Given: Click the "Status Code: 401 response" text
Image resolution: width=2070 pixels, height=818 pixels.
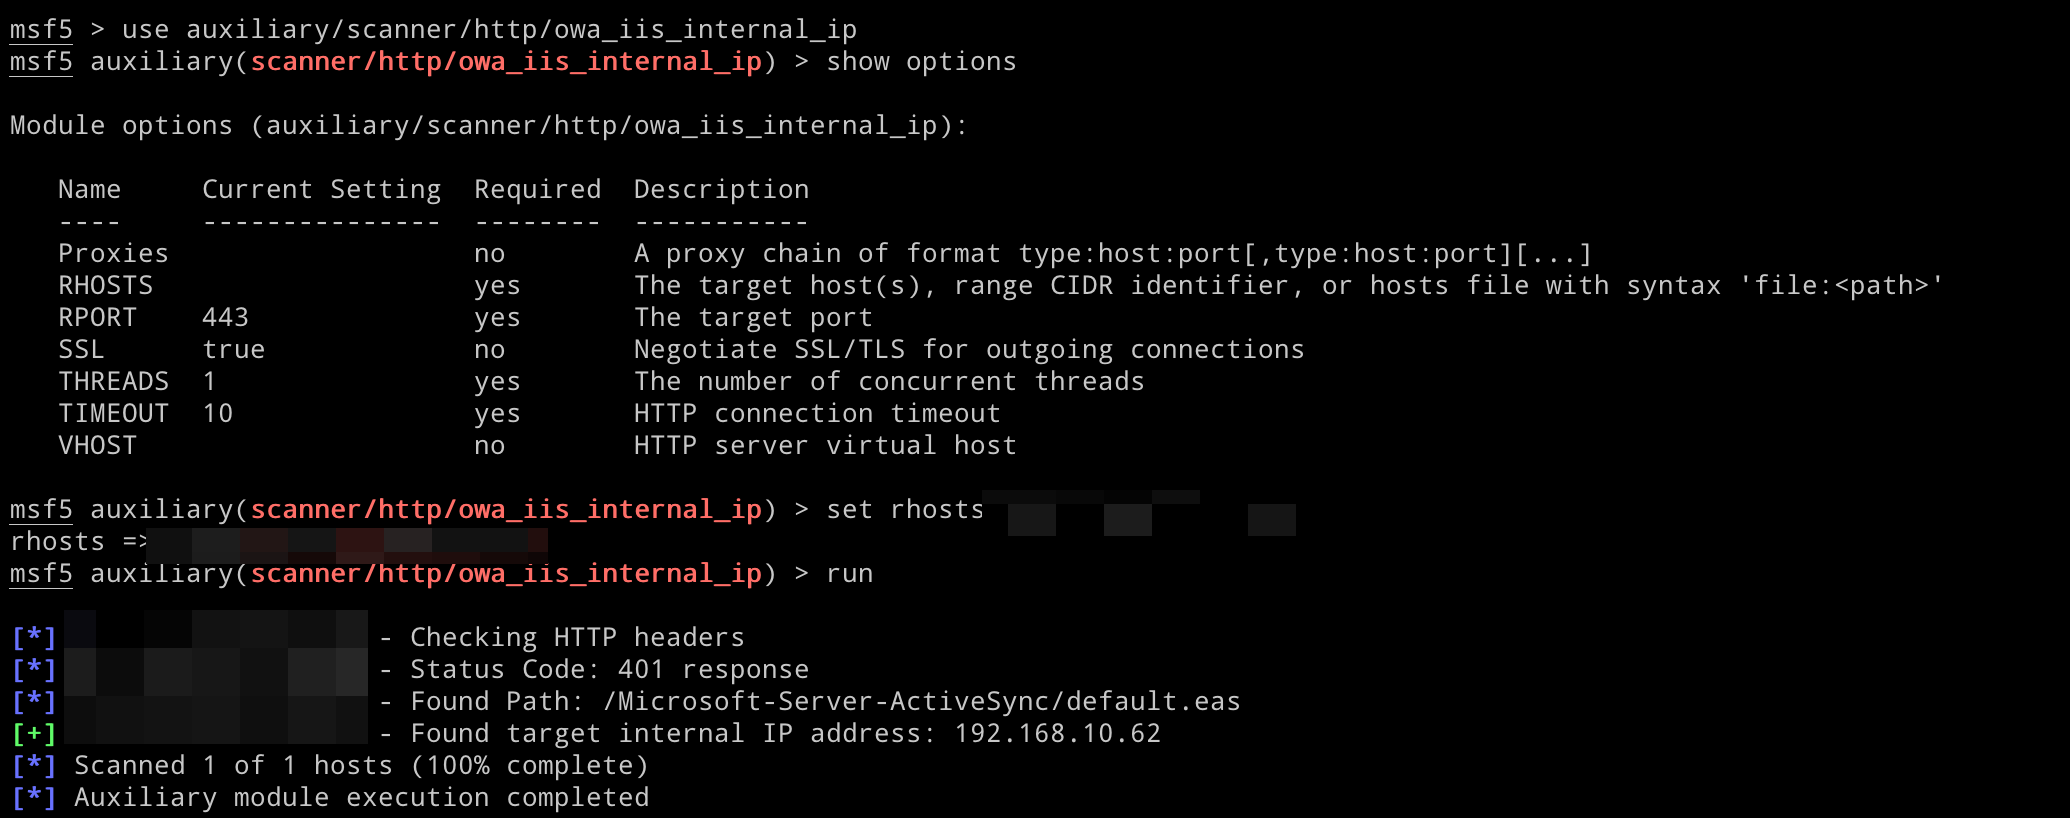Looking at the screenshot, I should point(609,670).
